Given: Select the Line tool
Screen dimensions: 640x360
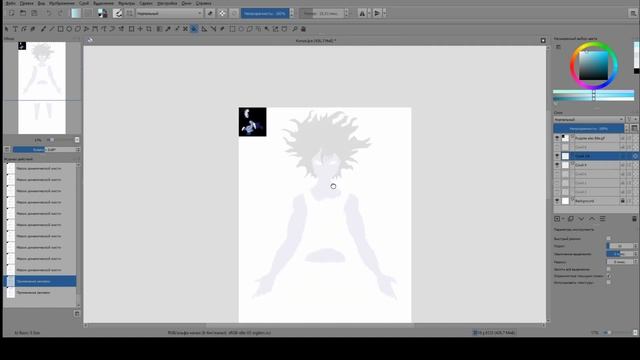Looking at the screenshot, I should tap(51, 29).
